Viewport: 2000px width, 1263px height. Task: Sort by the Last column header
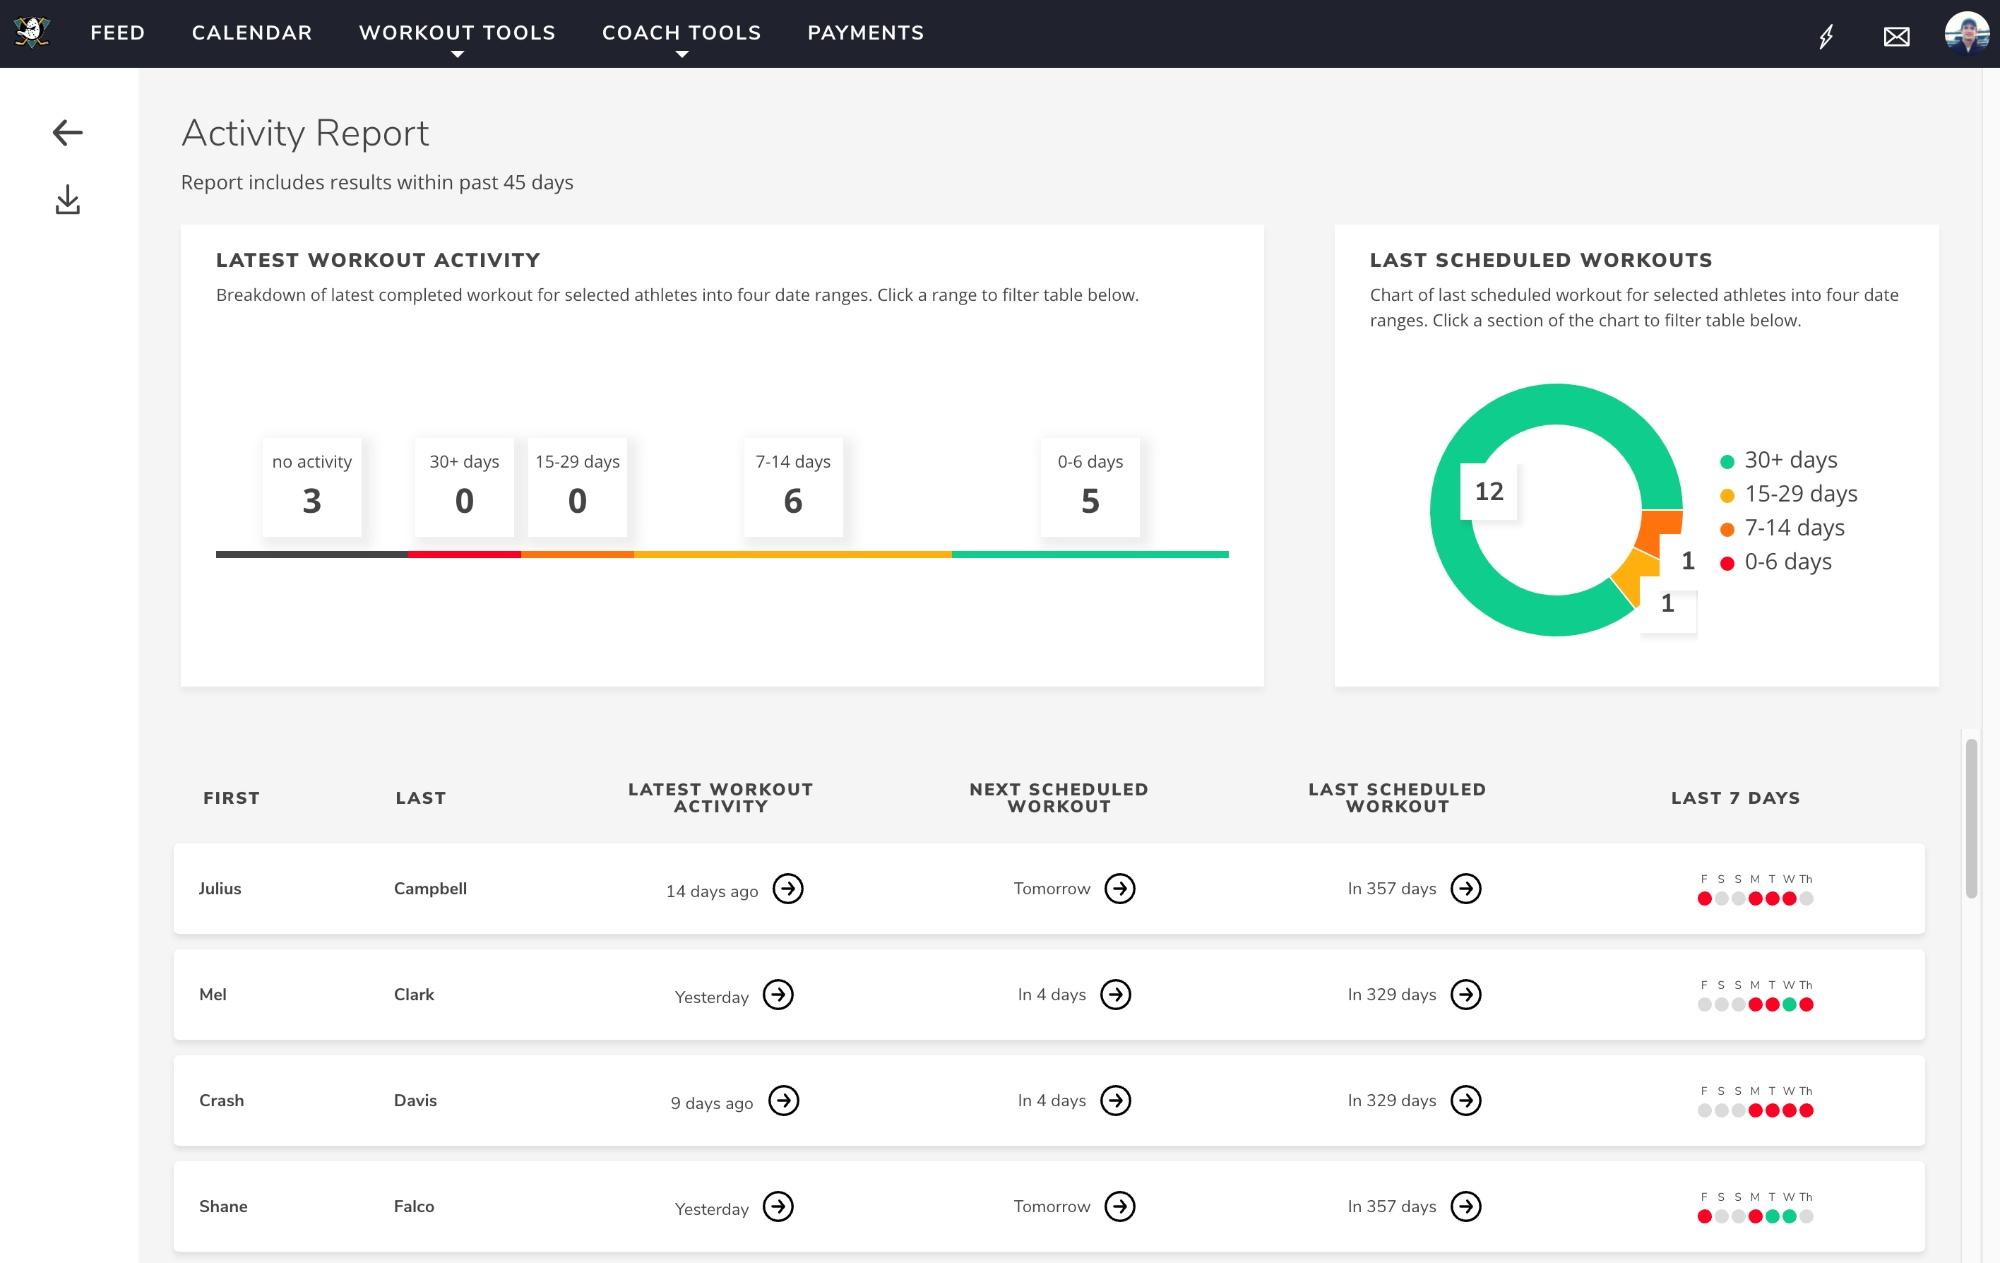click(420, 798)
